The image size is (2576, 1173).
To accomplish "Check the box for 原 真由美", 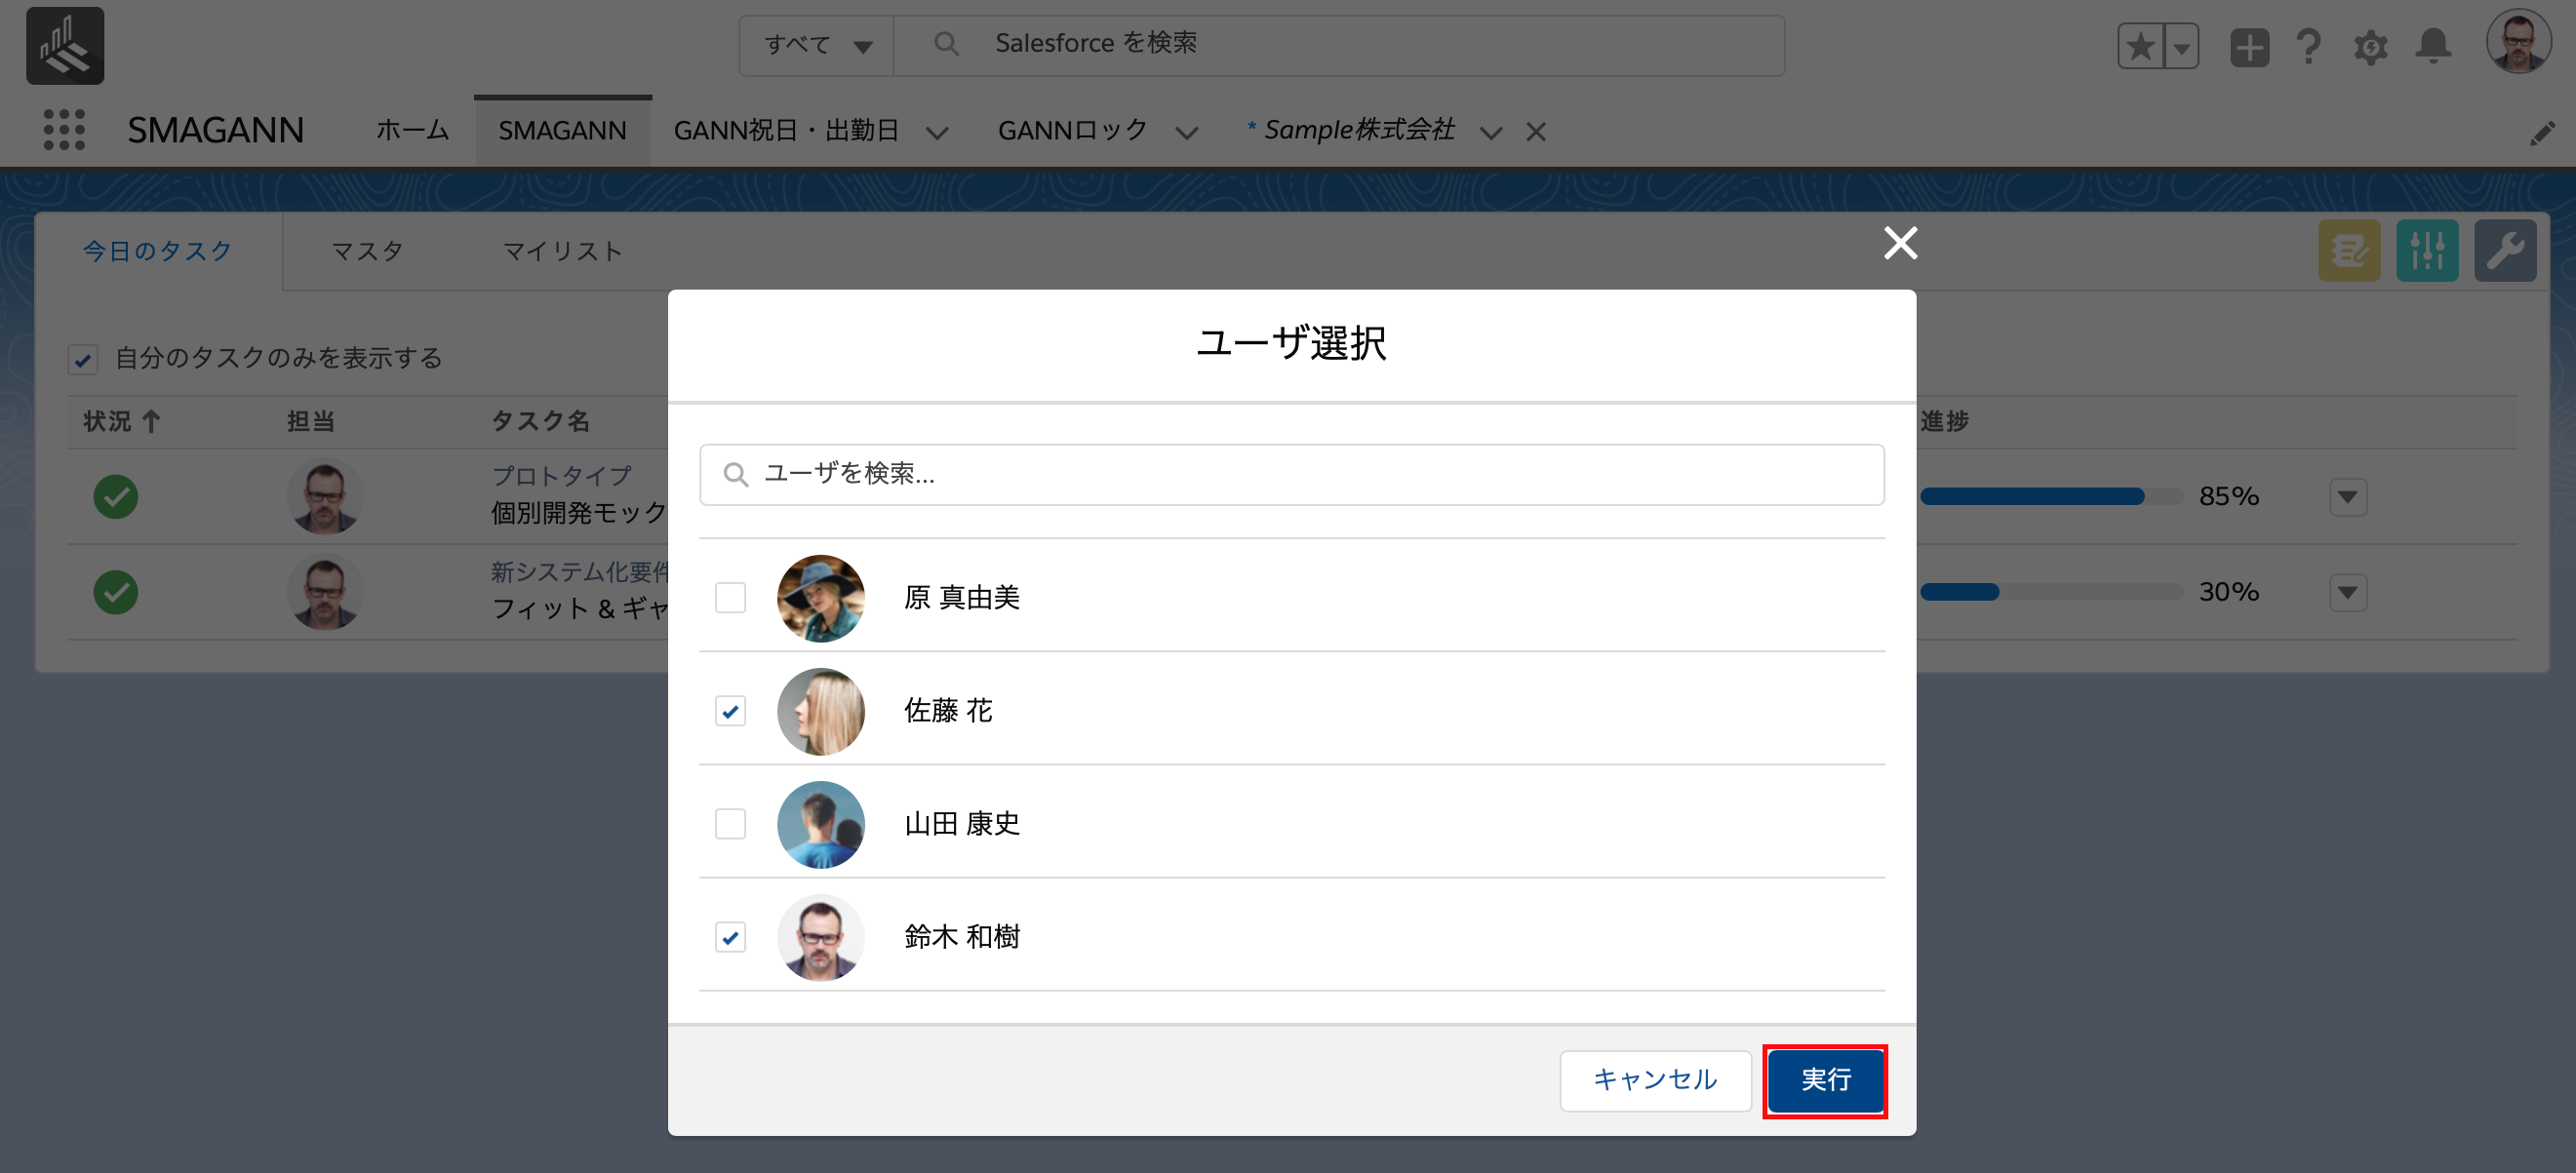I will (x=730, y=598).
